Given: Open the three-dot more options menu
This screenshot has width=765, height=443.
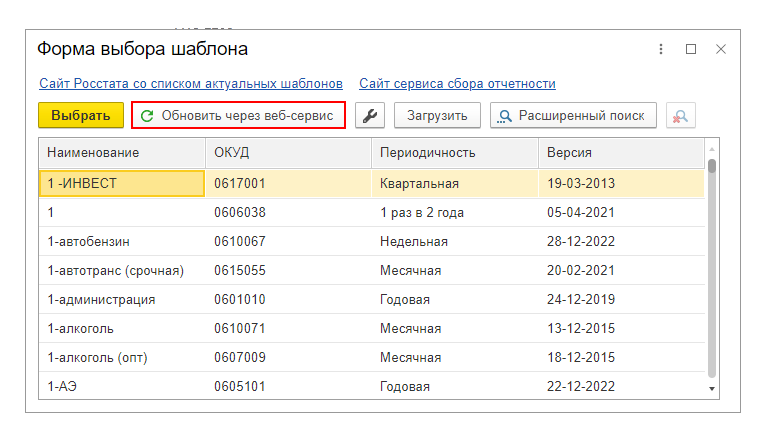Looking at the screenshot, I should [661, 49].
